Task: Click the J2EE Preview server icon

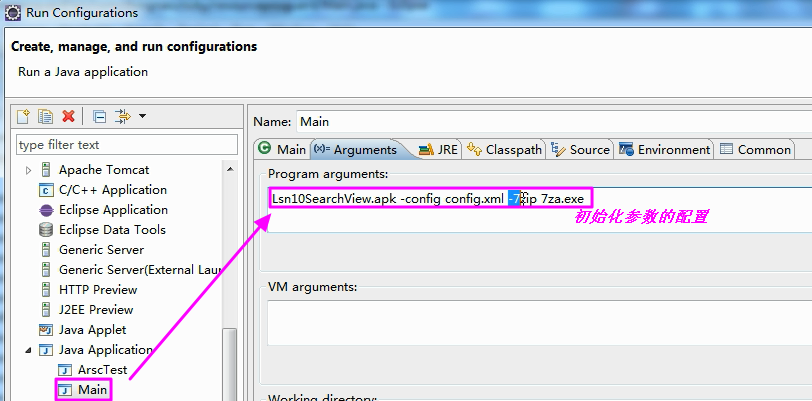Action: [46, 310]
